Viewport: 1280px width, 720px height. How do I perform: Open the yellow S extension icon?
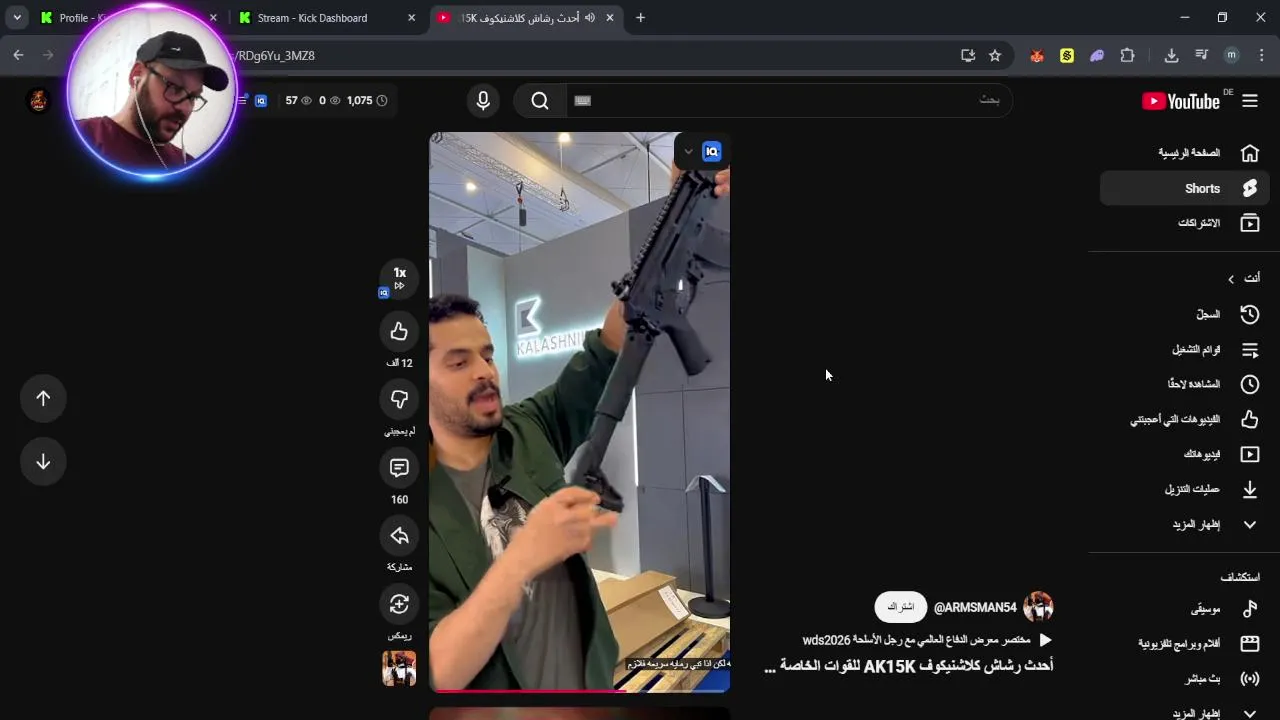pos(1067,56)
